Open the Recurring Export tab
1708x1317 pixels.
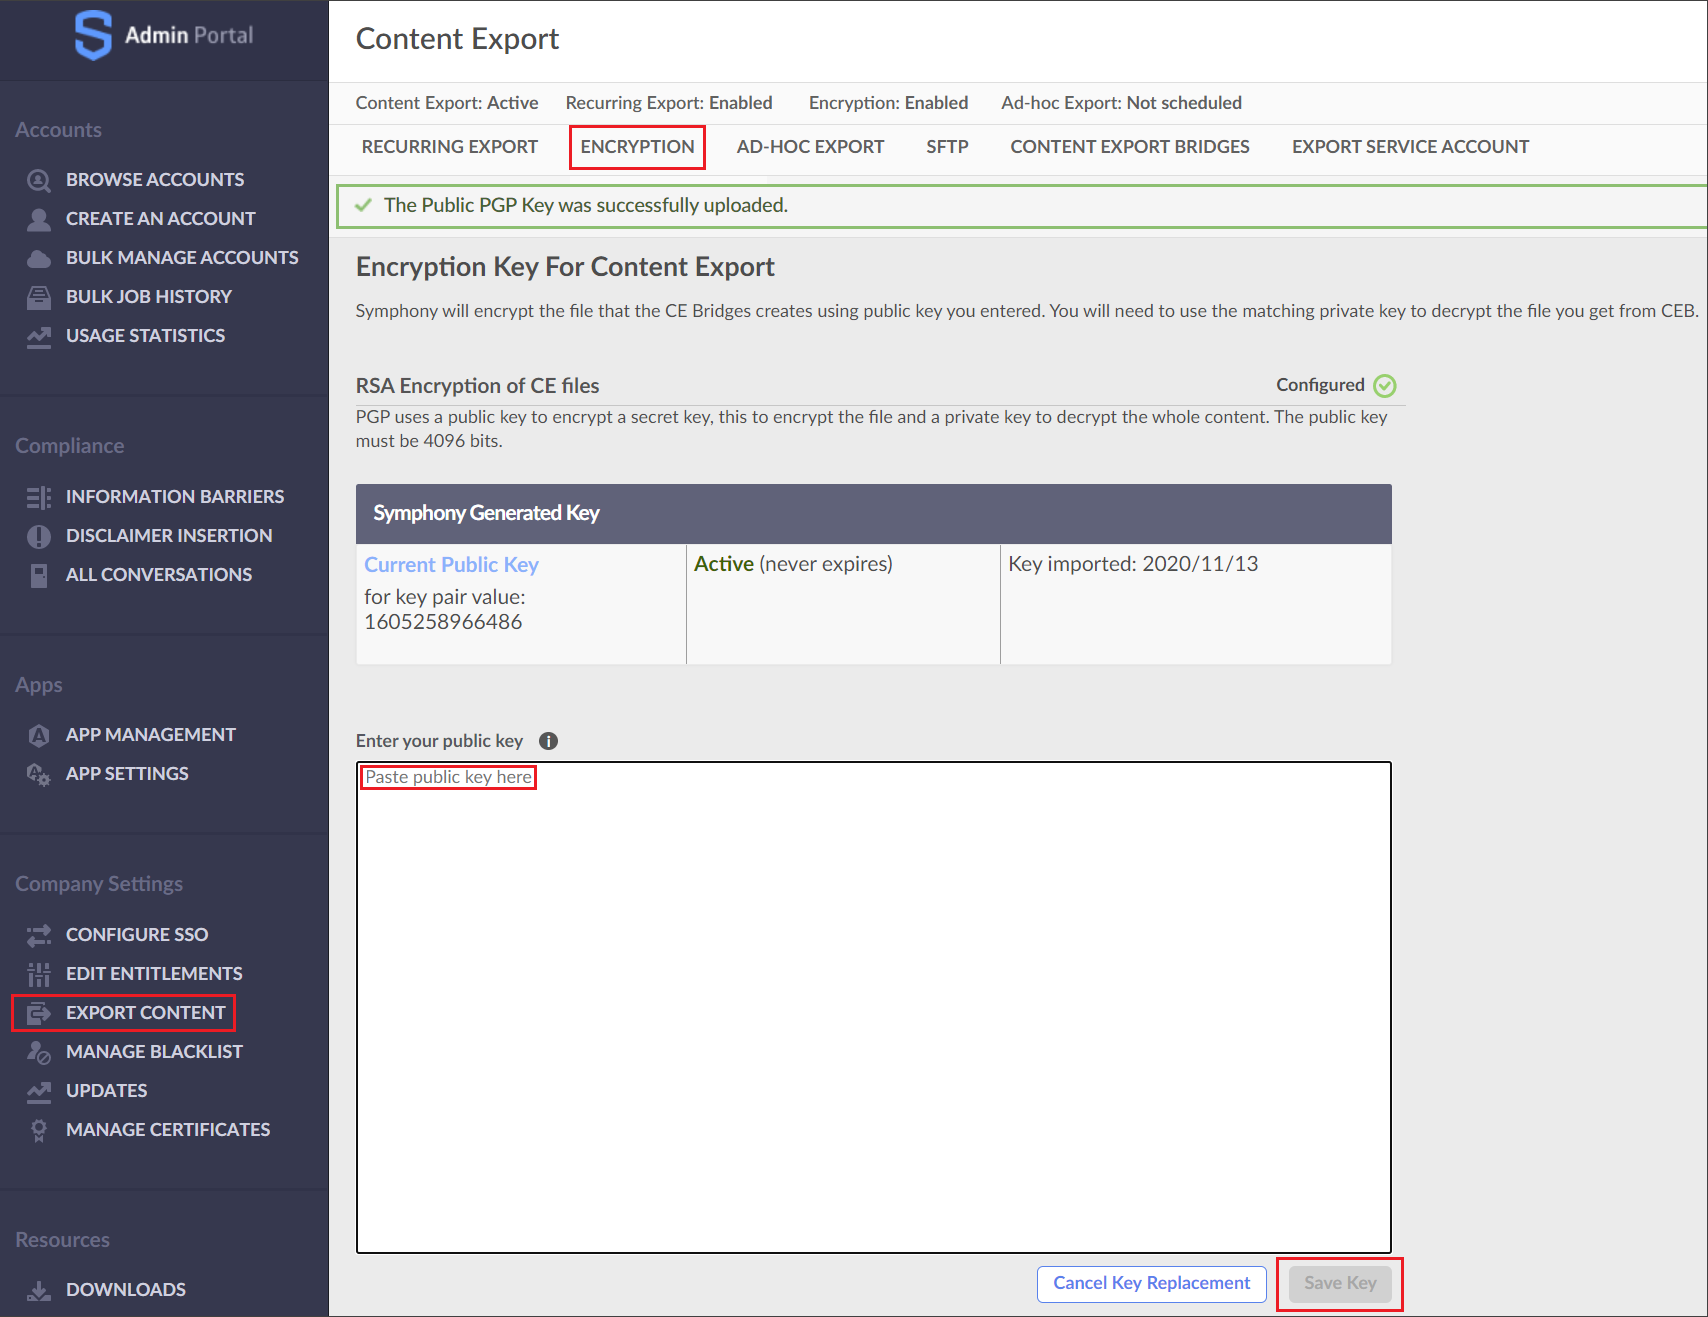click(x=449, y=147)
